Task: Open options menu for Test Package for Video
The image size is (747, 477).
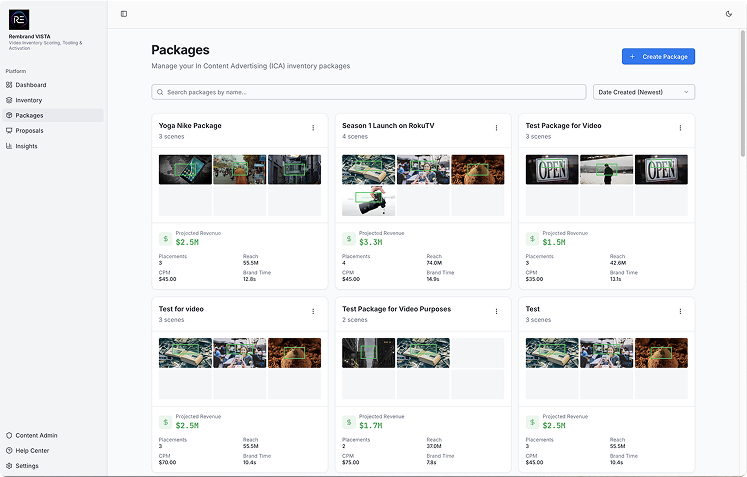Action: click(680, 128)
